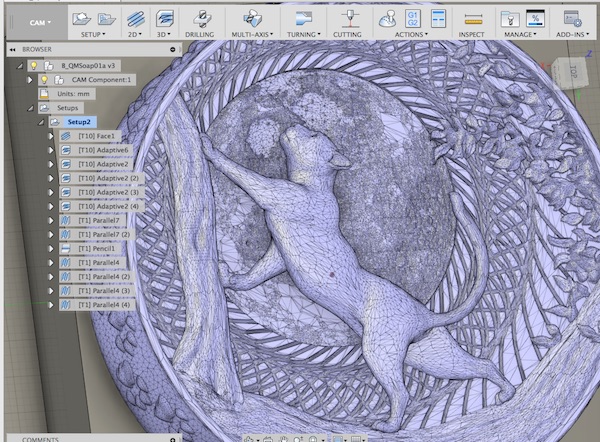600x442 pixels.
Task: Open the 3D dropdown menu
Action: [x=164, y=34]
